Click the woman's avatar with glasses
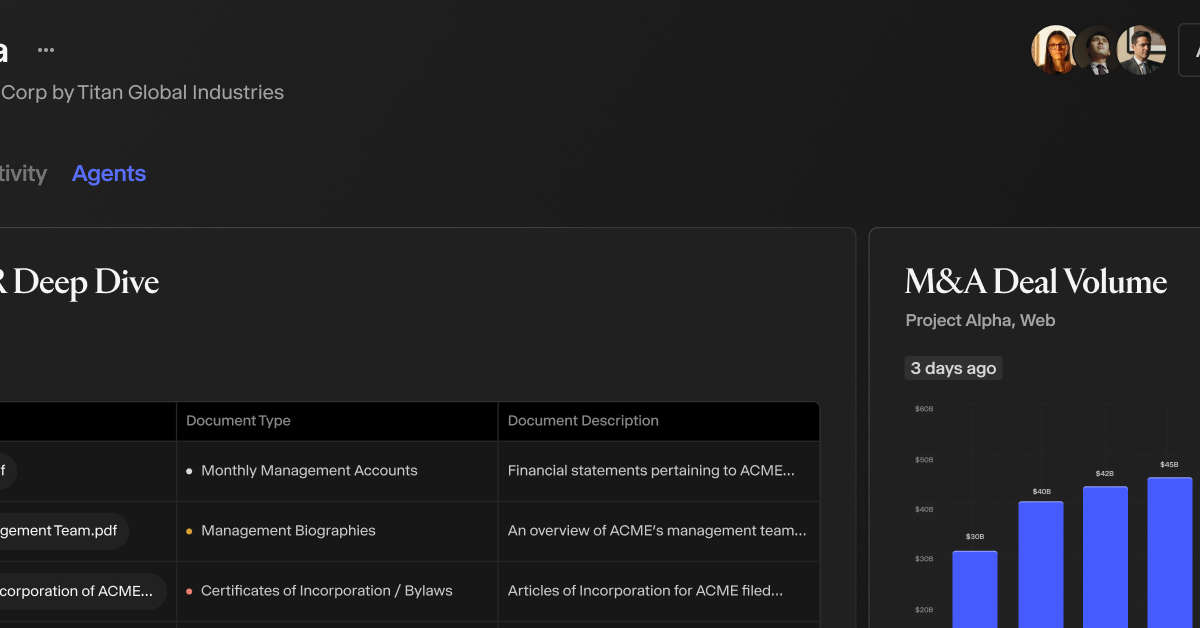The height and width of the screenshot is (628, 1200). (1055, 50)
